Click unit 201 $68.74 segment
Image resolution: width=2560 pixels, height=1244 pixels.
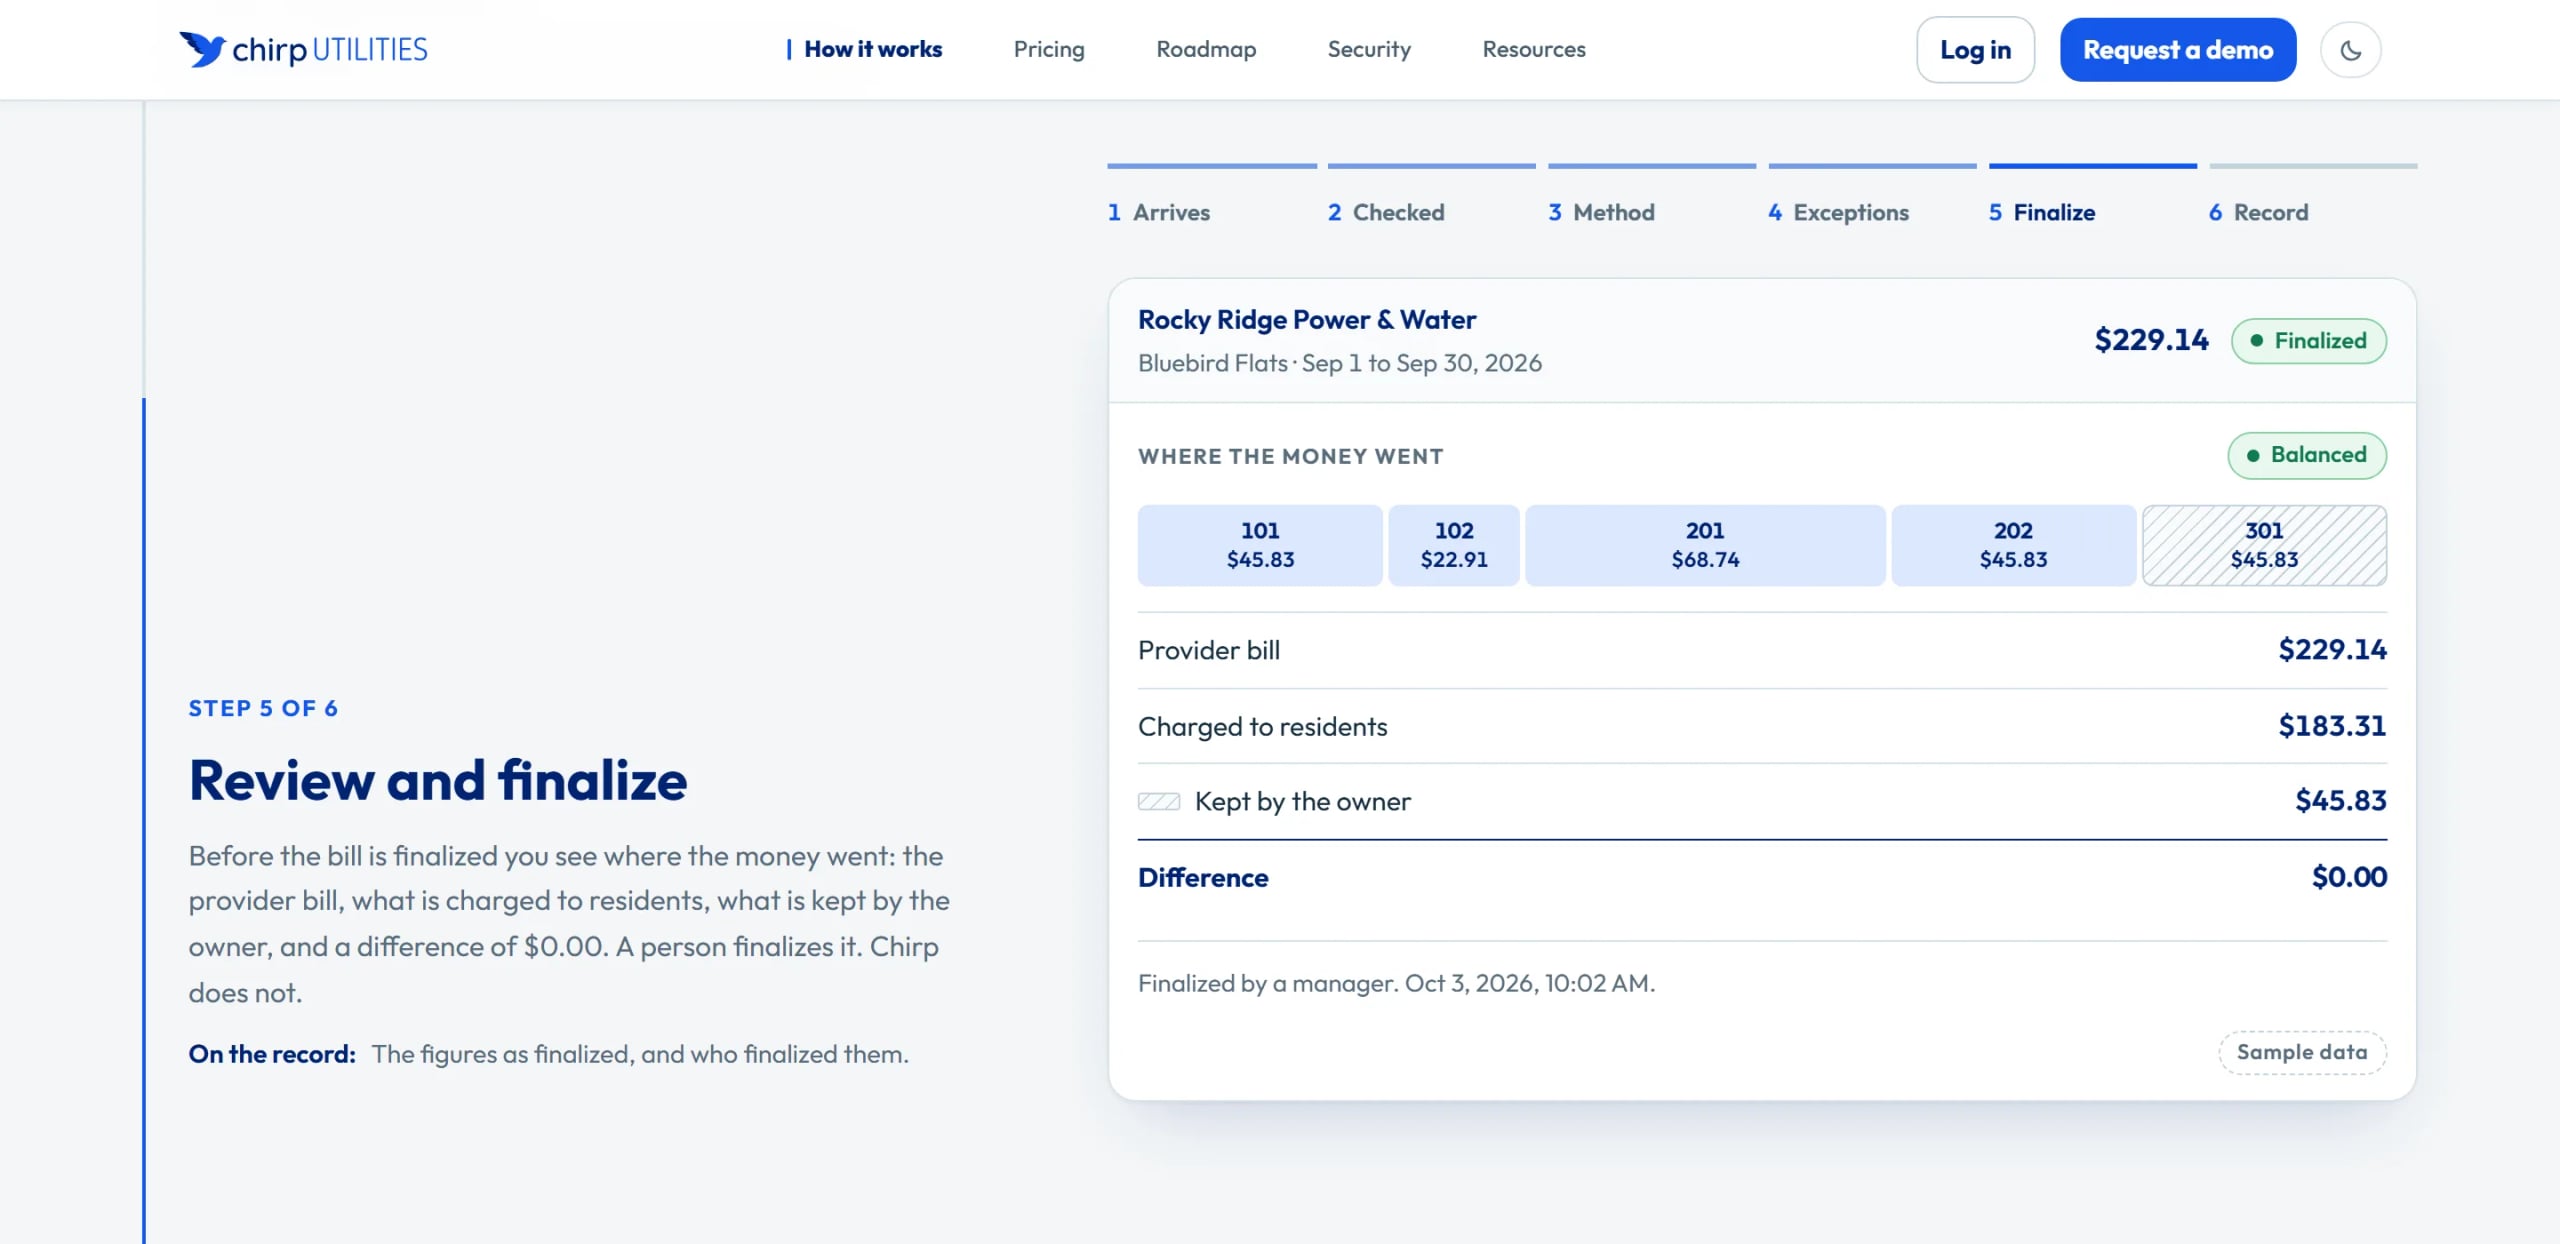coord(1705,545)
